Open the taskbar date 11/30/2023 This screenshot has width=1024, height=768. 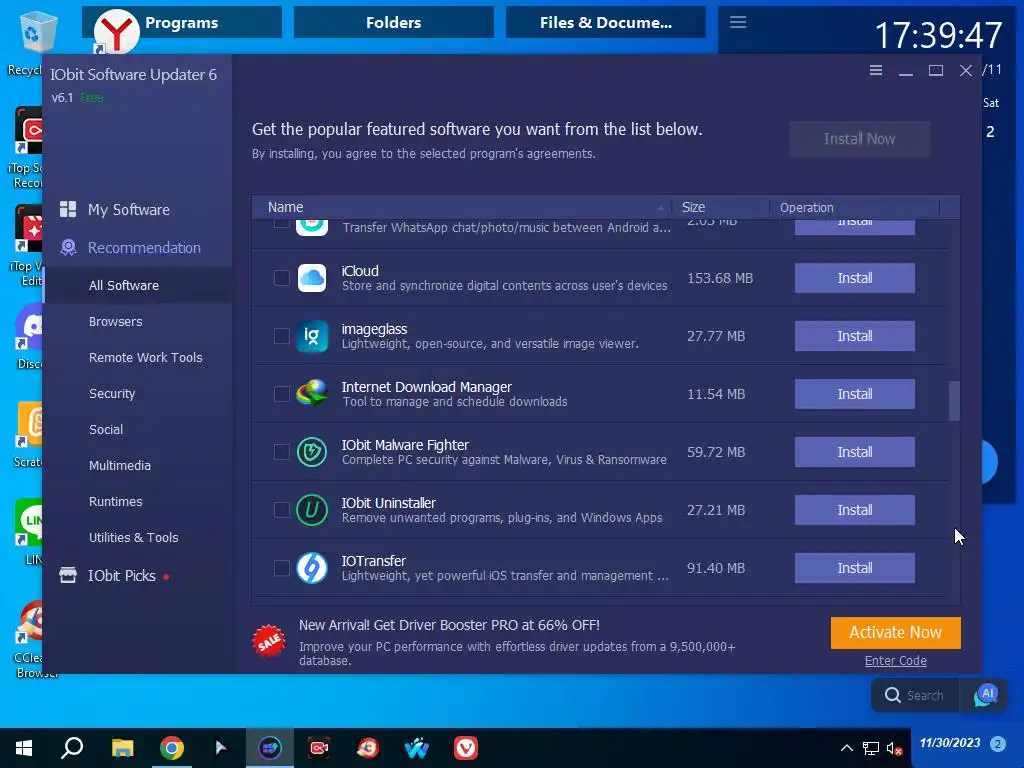tap(950, 743)
